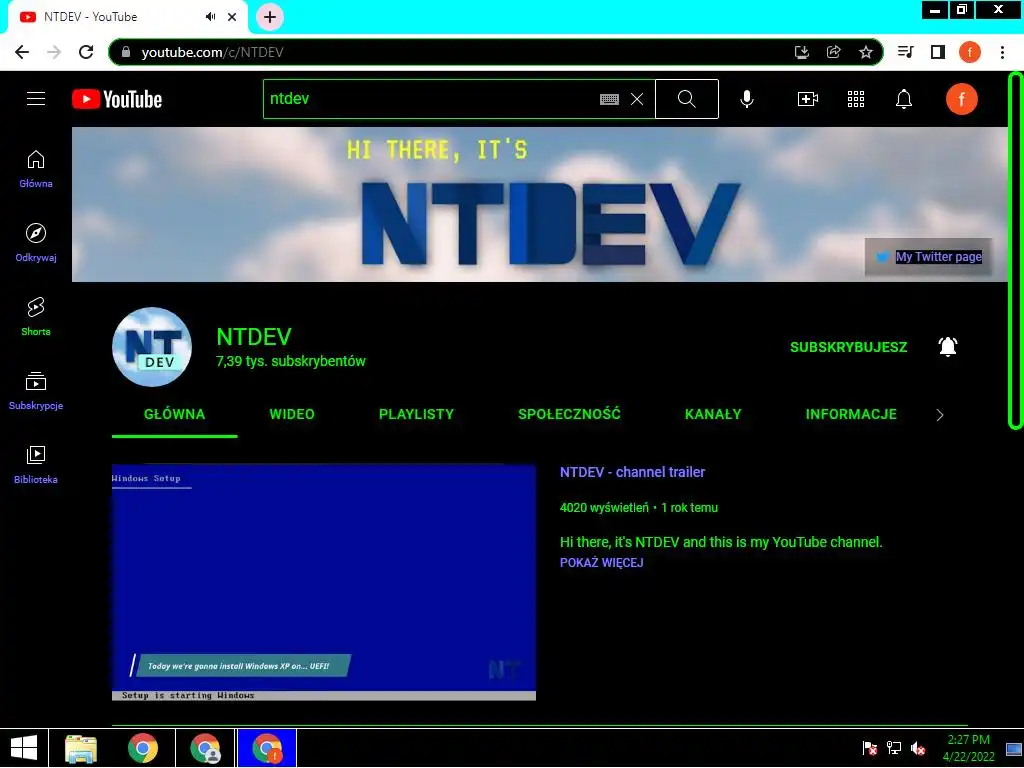The image size is (1024, 768).
Task: Open the notifications bell in header
Action: (904, 99)
